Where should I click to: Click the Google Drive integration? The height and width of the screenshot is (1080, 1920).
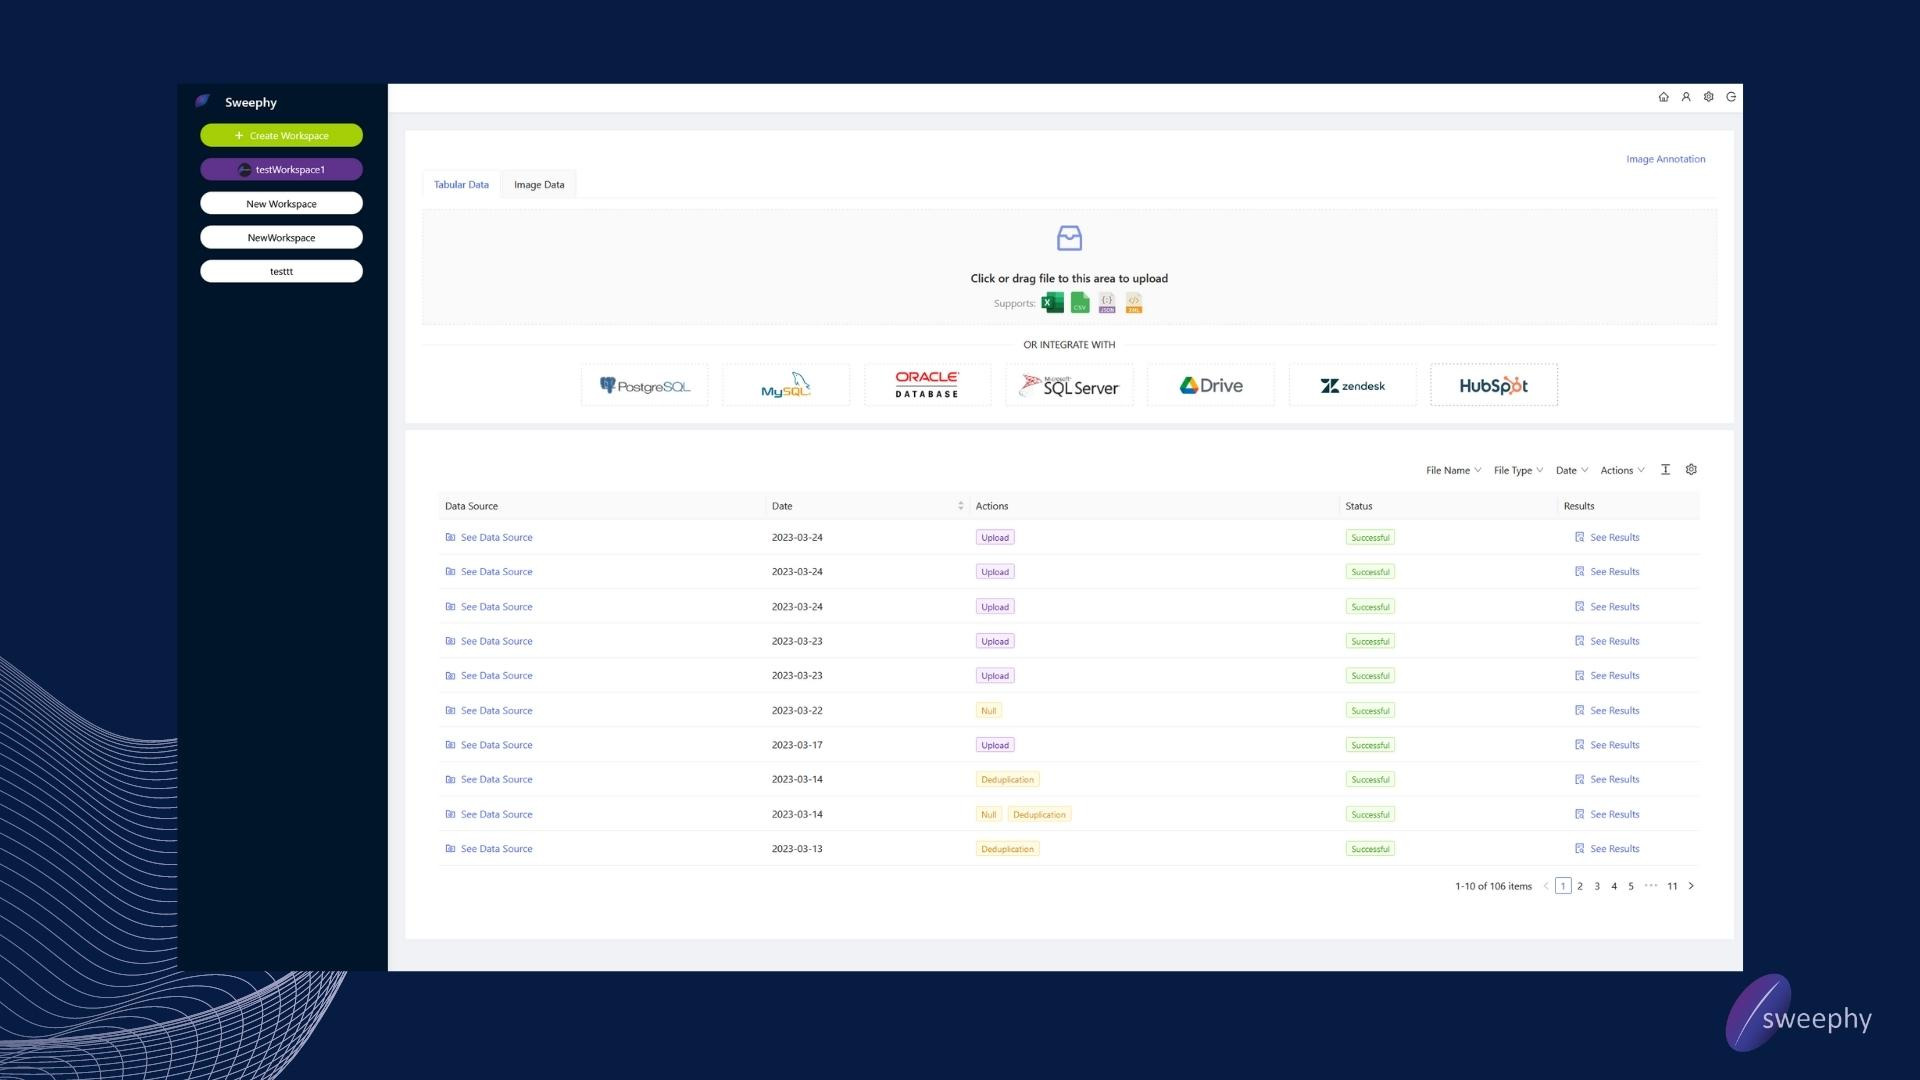tap(1210, 386)
